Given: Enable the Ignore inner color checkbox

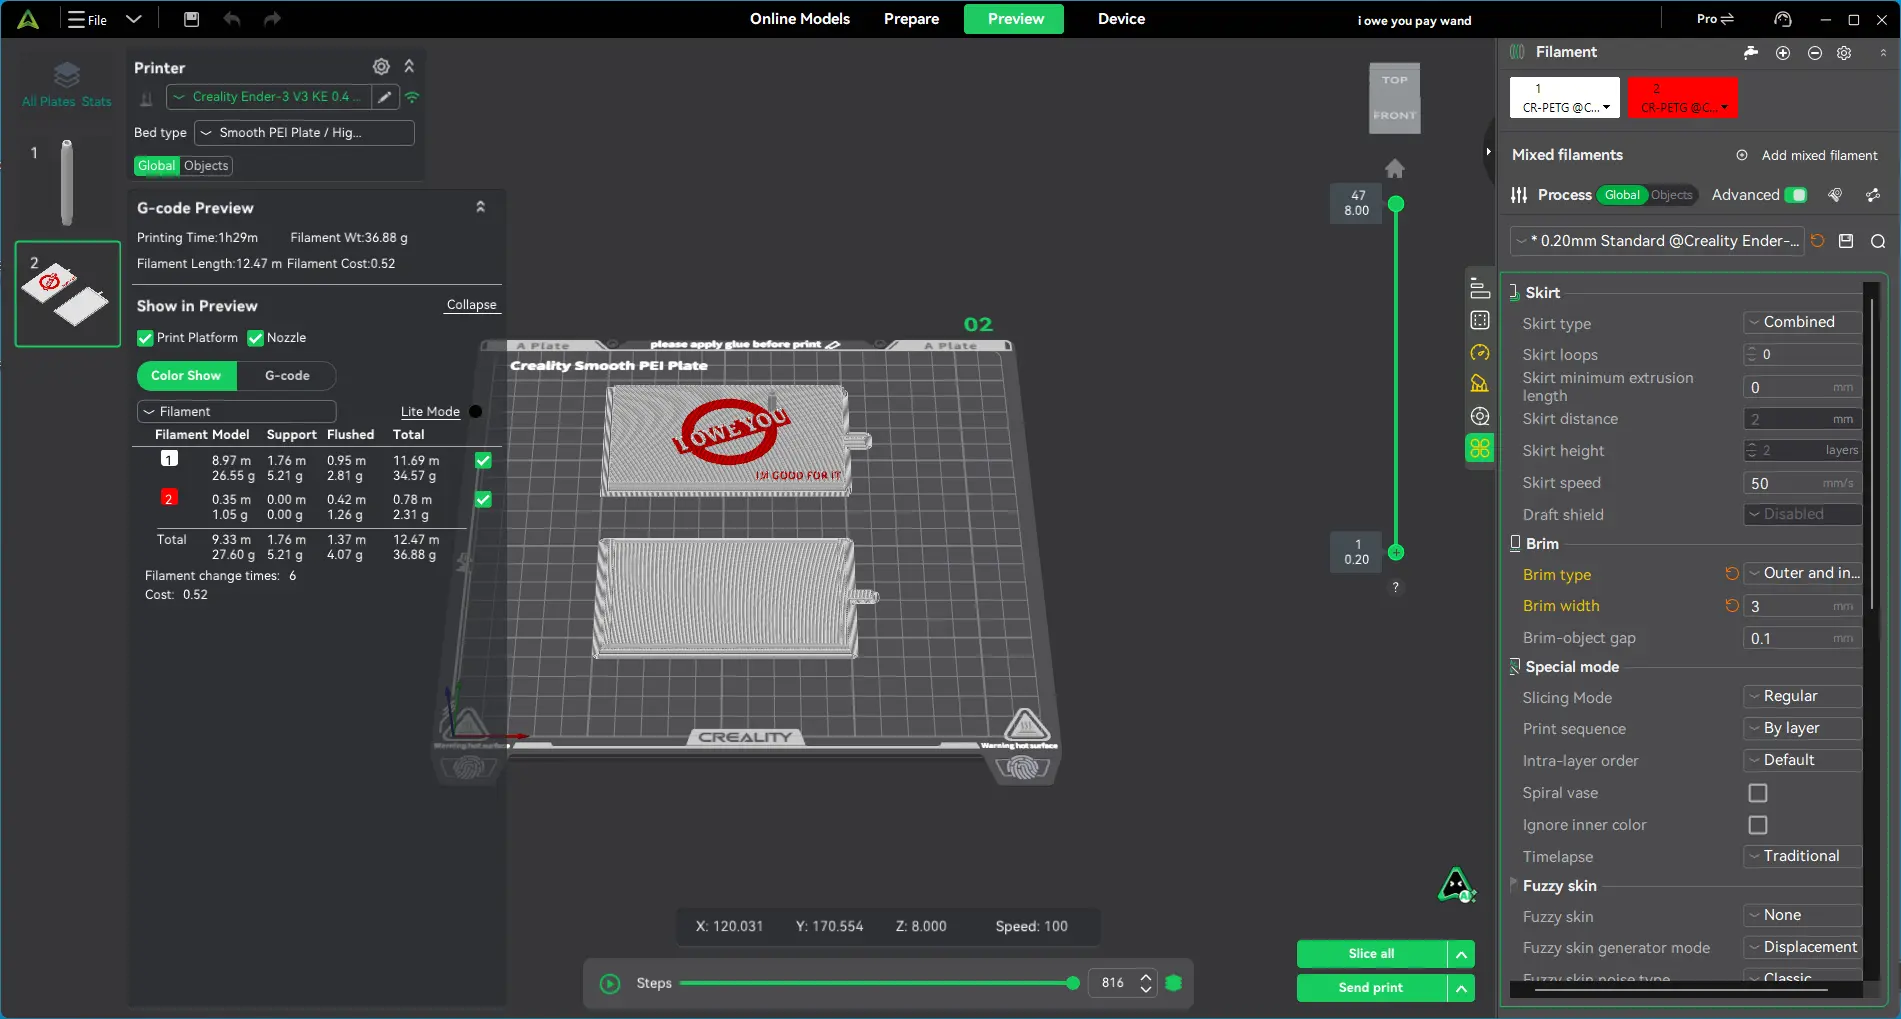Looking at the screenshot, I should [1758, 825].
